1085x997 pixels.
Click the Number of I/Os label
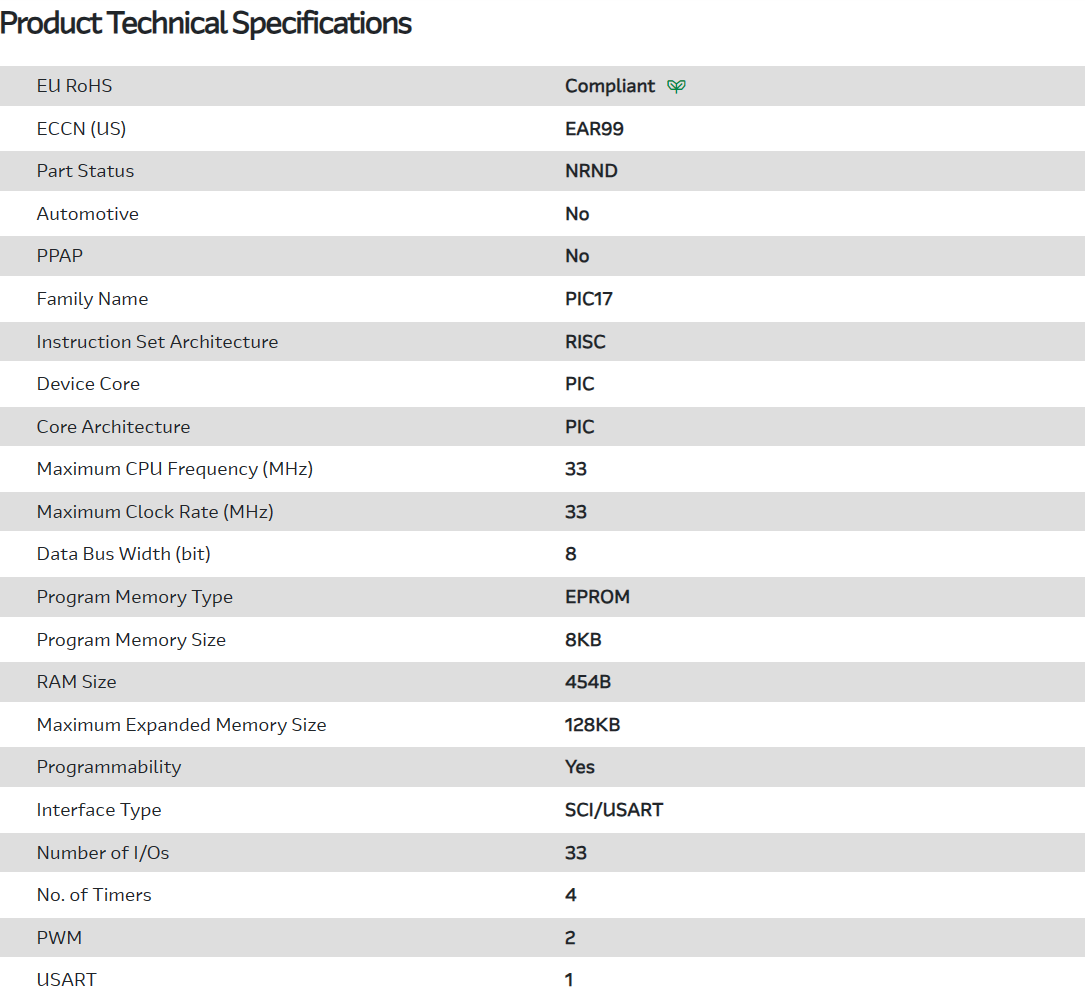(x=102, y=853)
